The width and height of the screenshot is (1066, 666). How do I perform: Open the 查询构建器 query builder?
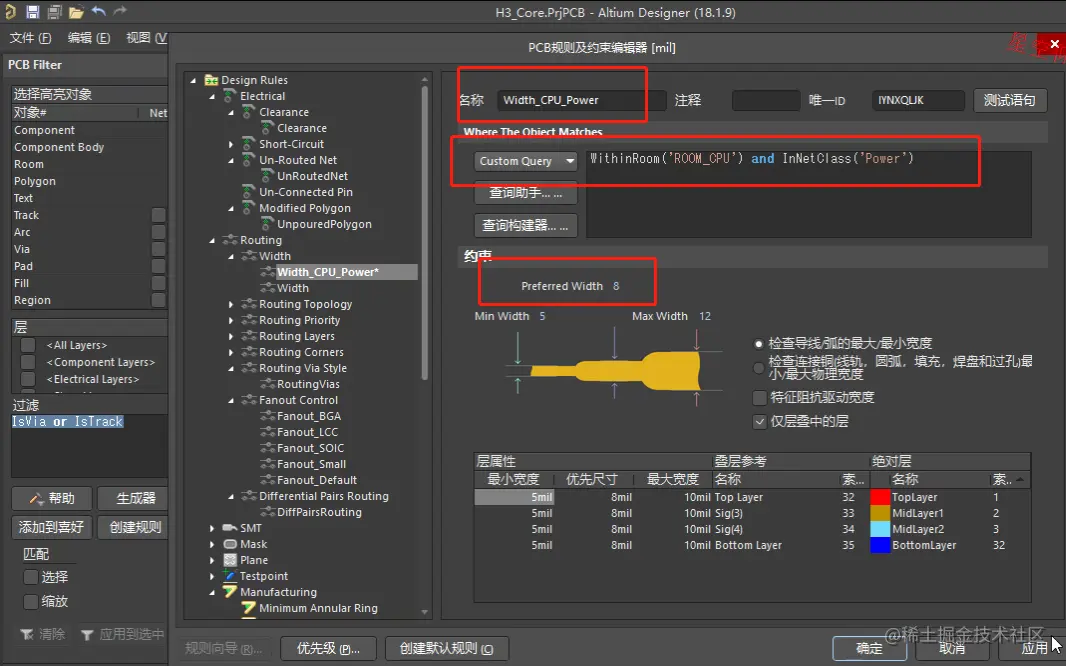pos(526,226)
